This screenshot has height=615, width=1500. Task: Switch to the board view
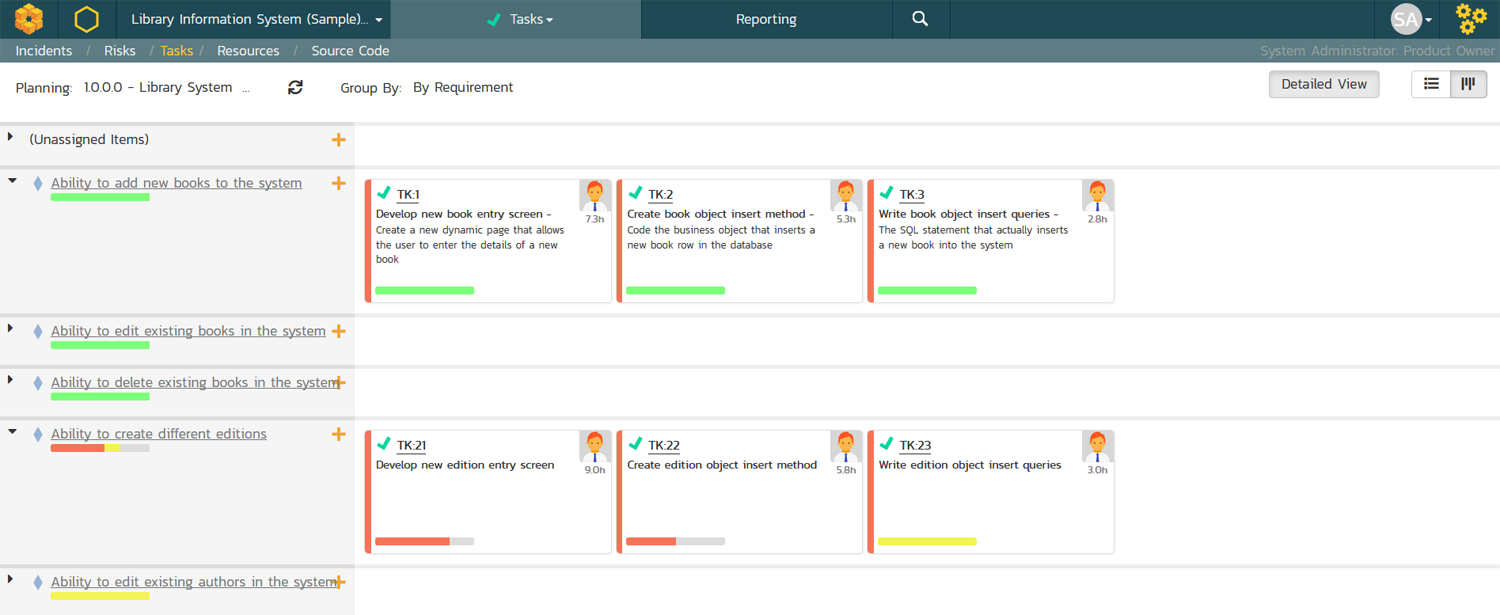pos(1468,85)
